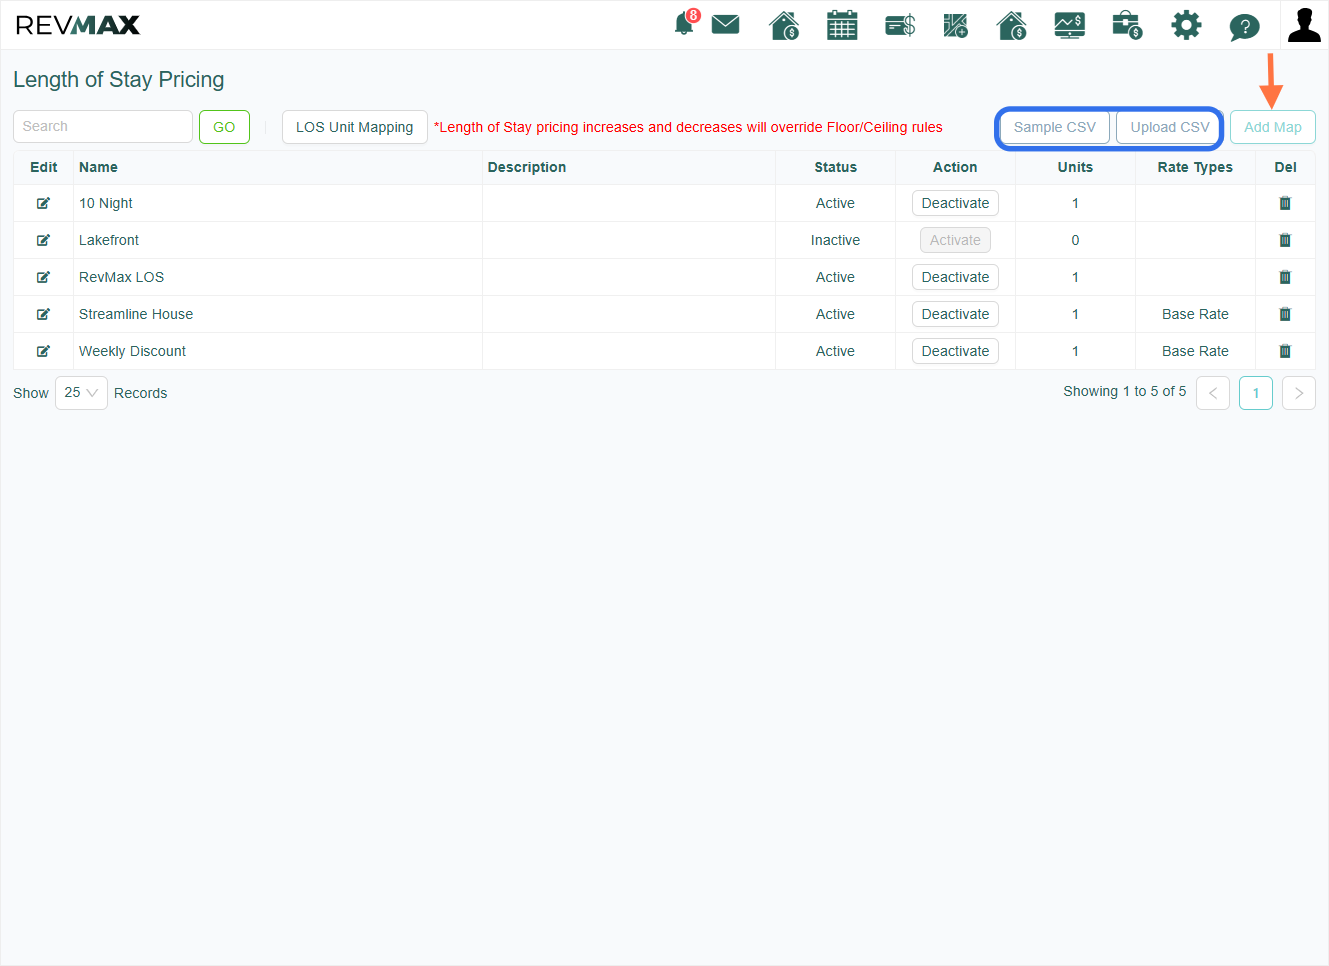Click the Upload CSV button
The width and height of the screenshot is (1329, 966).
tap(1169, 127)
